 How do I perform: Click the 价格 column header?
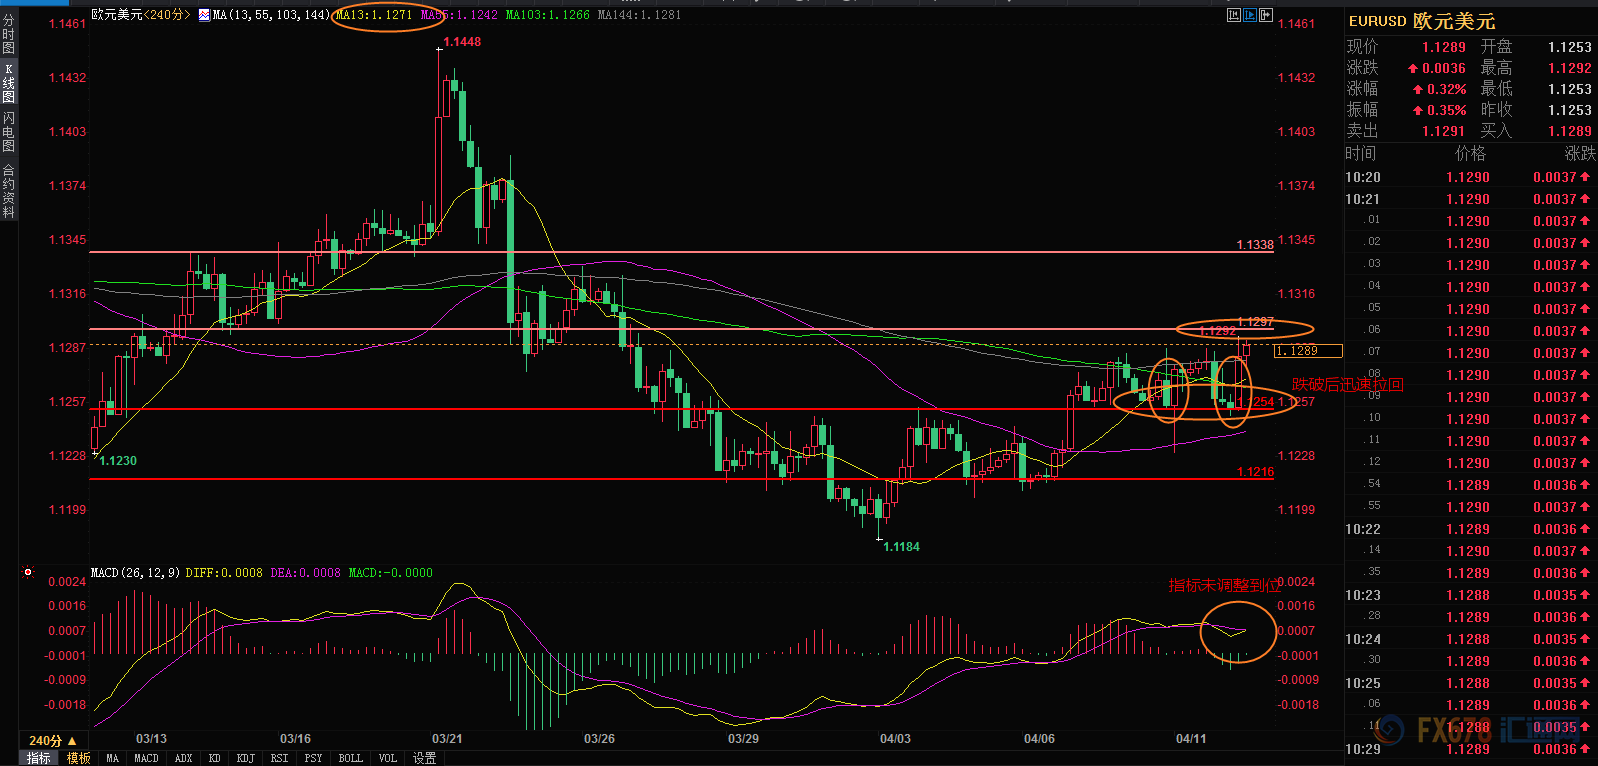pos(1470,153)
